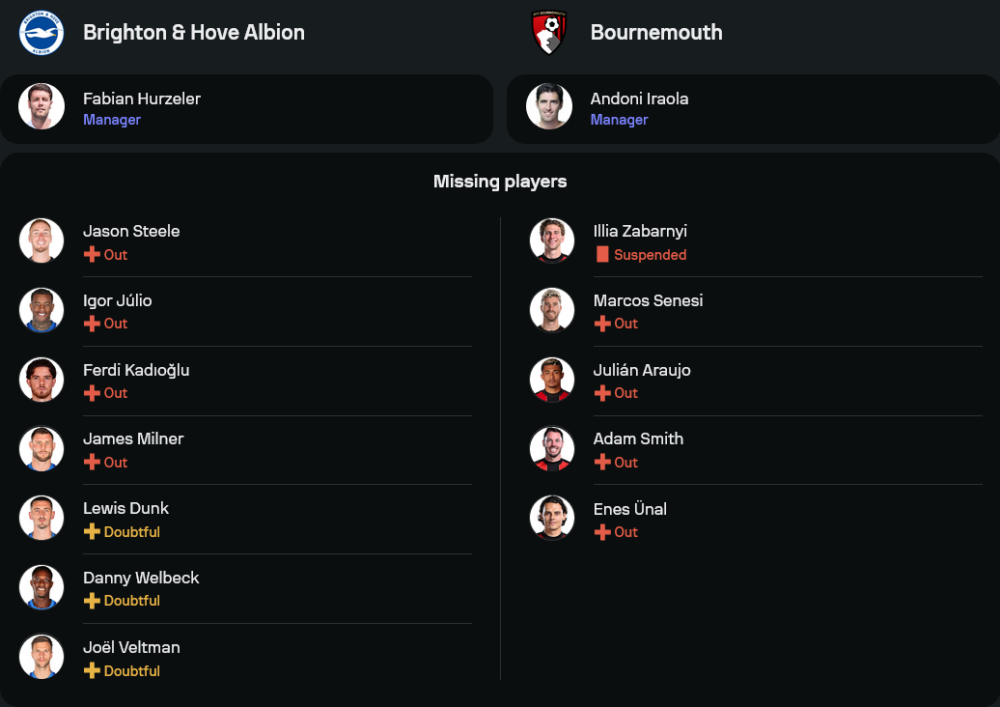Open Fabian Hurzeler manager profile photo
This screenshot has height=707, width=1000.
(41, 107)
